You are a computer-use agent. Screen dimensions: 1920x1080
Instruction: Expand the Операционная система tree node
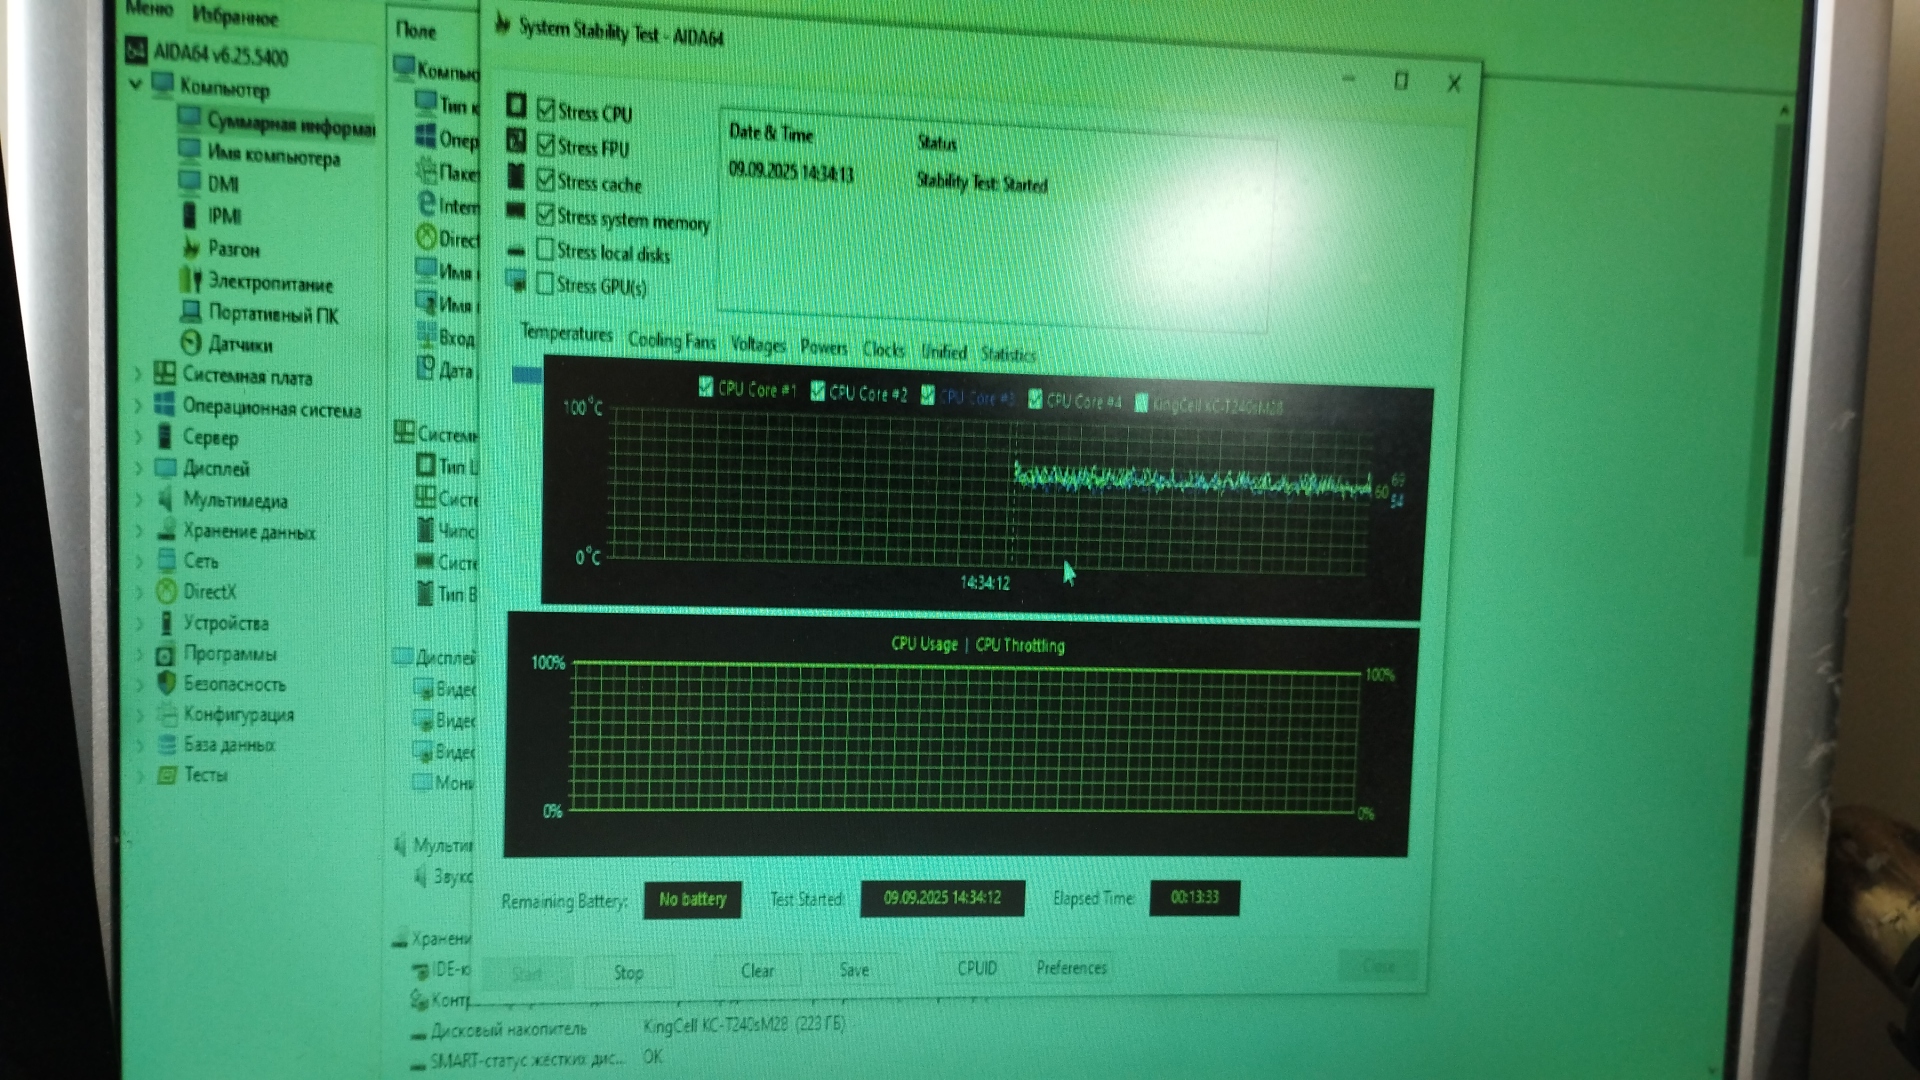coord(138,407)
